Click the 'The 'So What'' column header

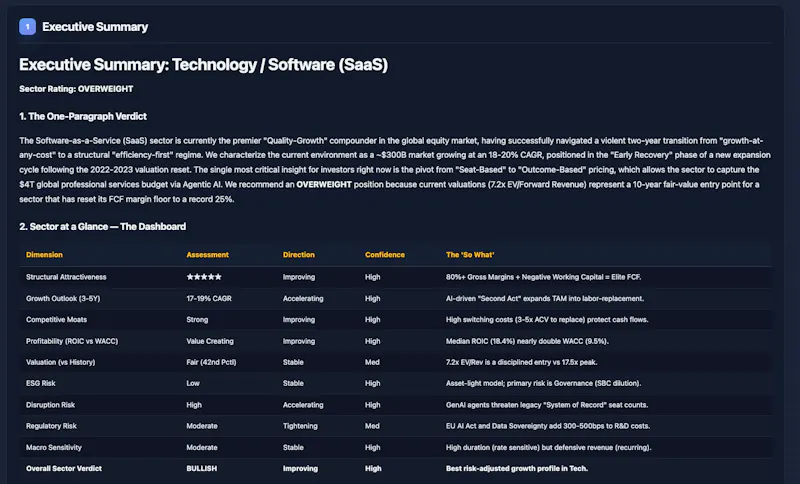tap(470, 254)
